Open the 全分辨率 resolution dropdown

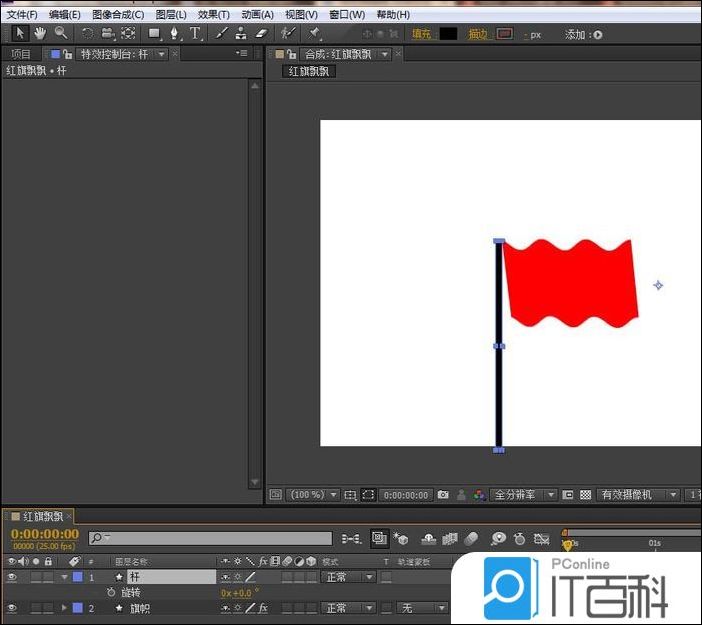click(524, 495)
